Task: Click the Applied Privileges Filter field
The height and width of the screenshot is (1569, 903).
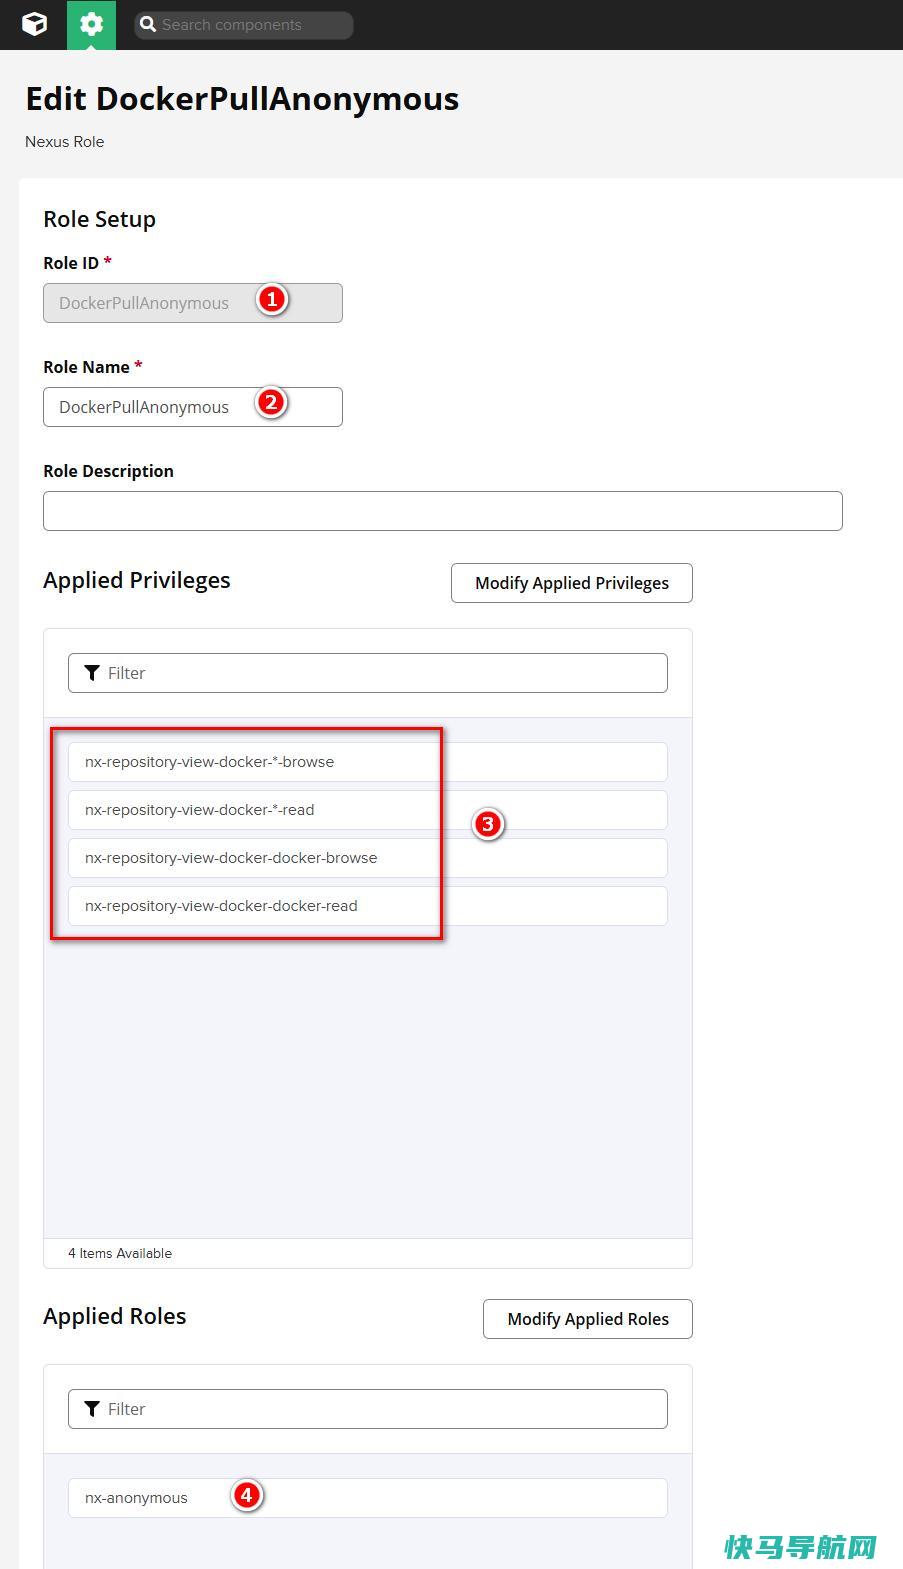Action: 368,673
